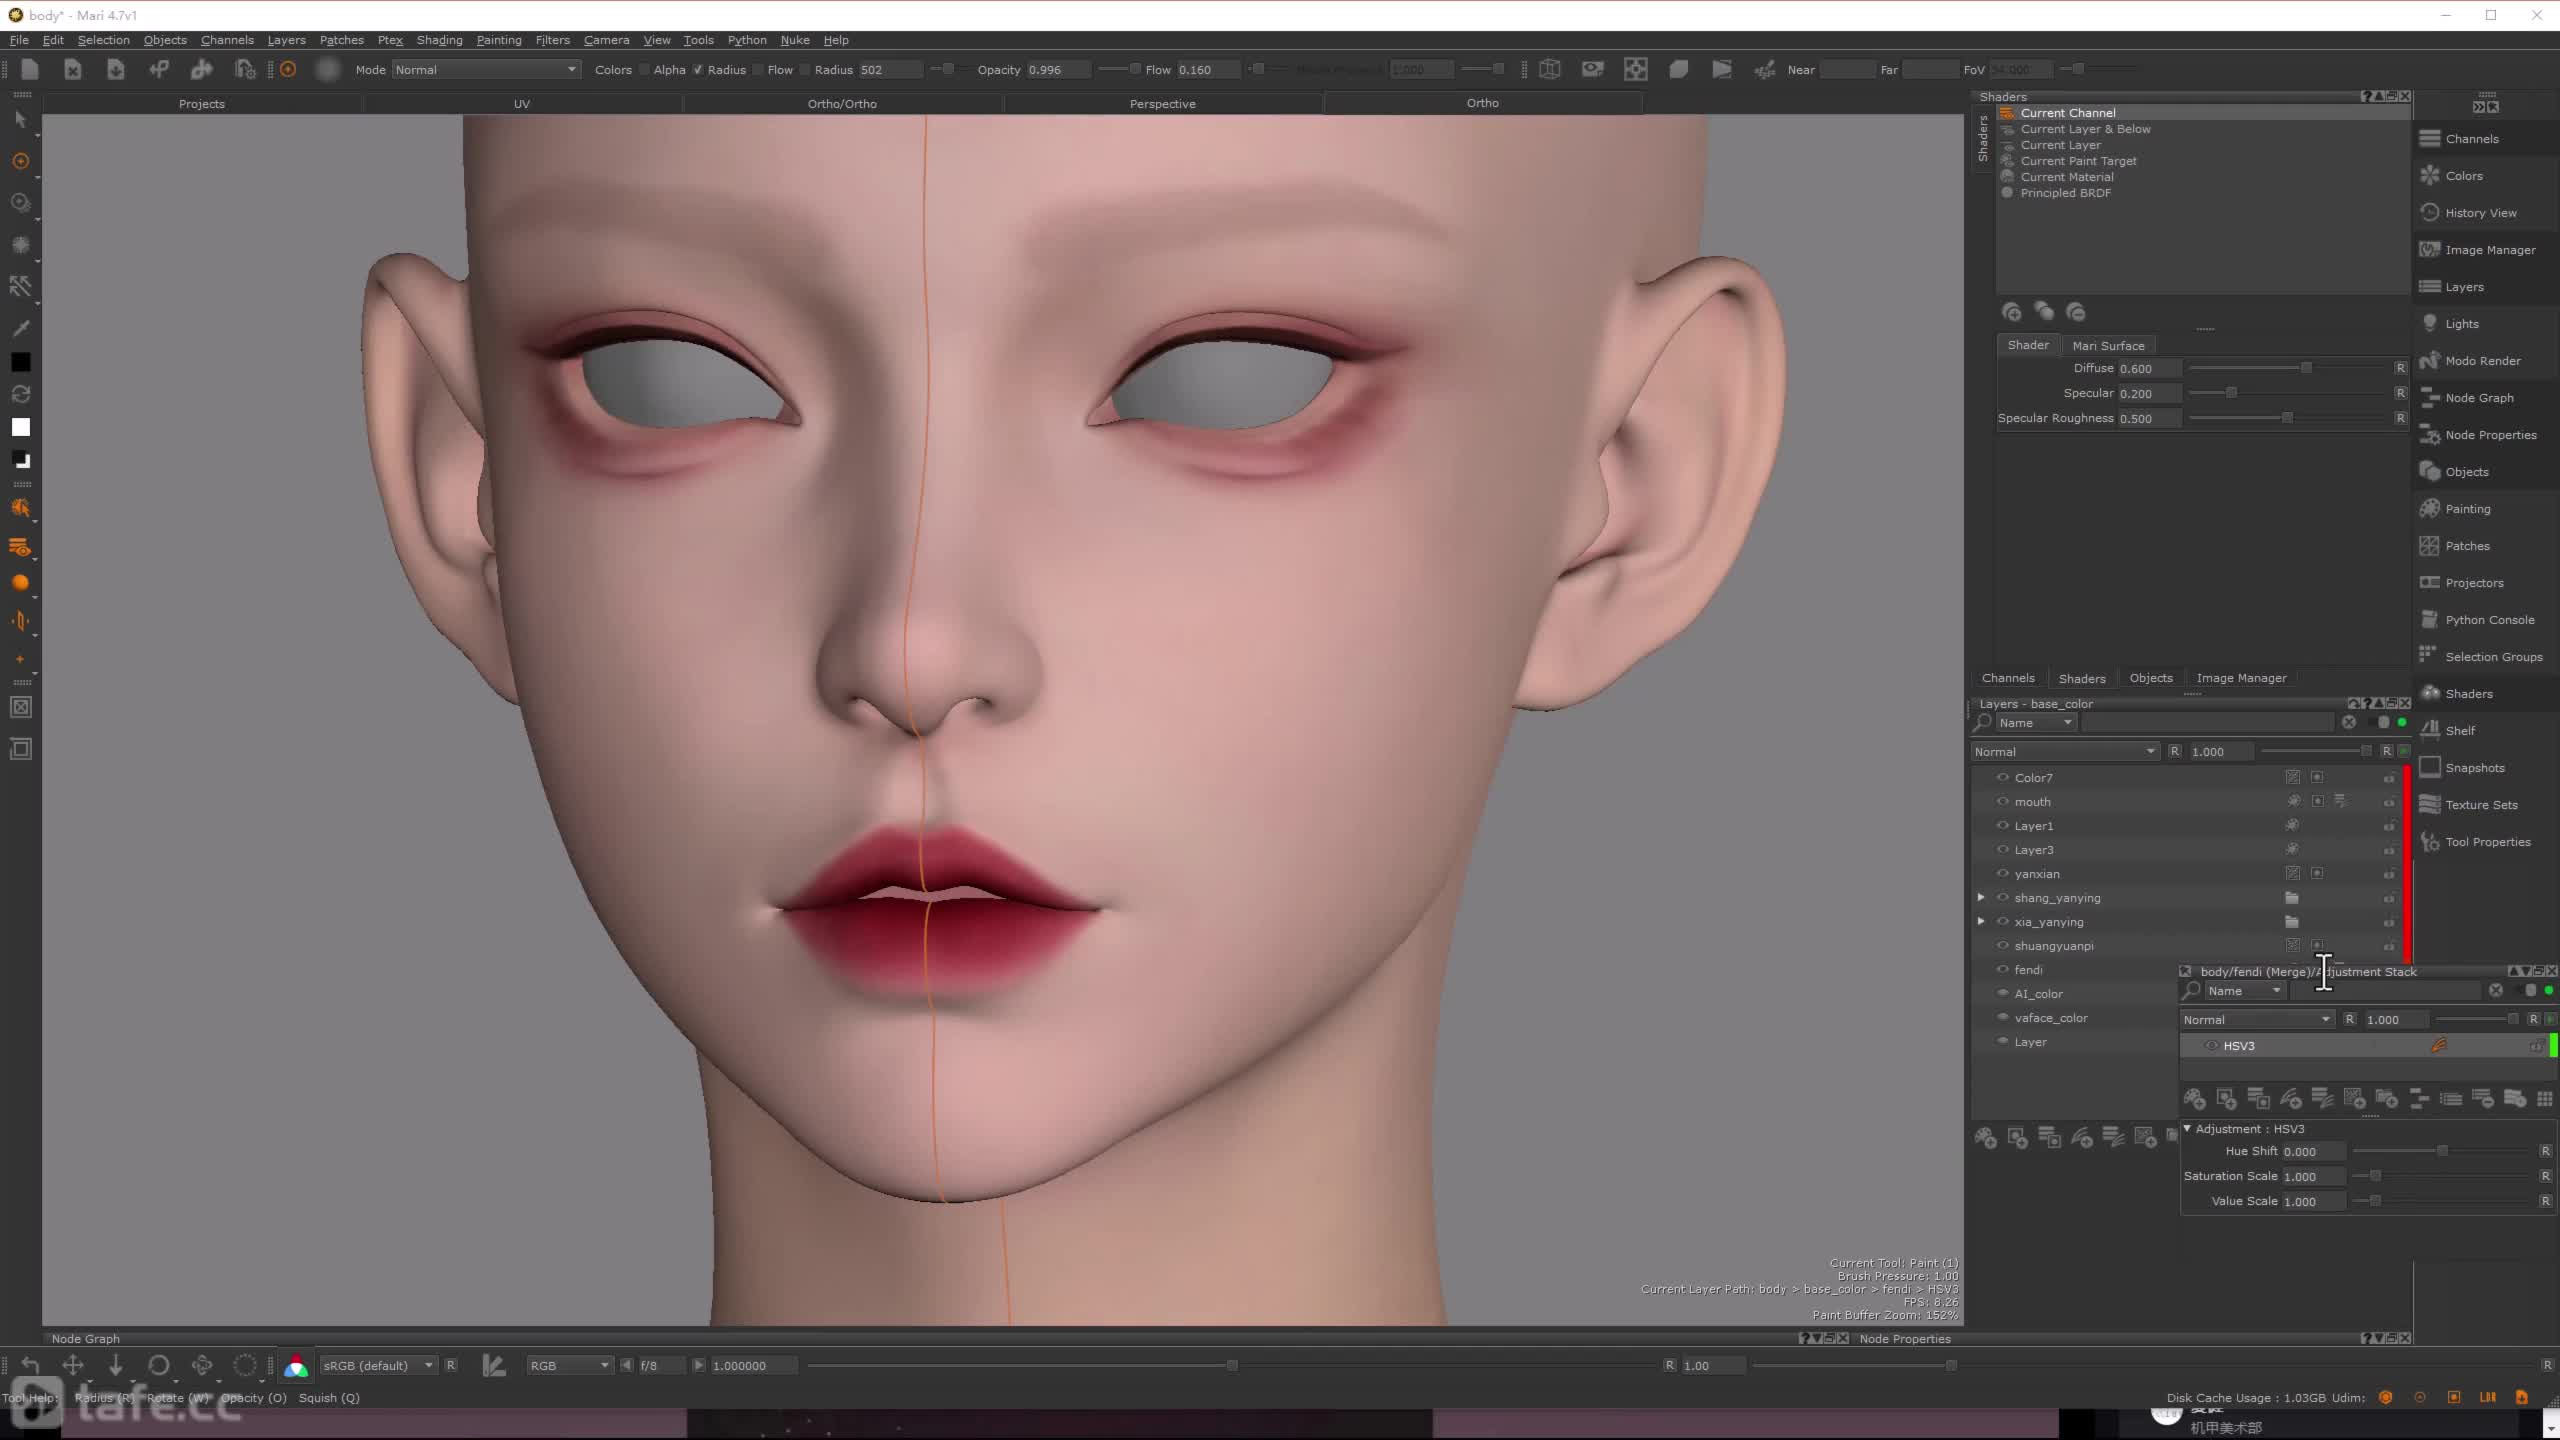Open the Snapshots palette

[x=2461, y=768]
